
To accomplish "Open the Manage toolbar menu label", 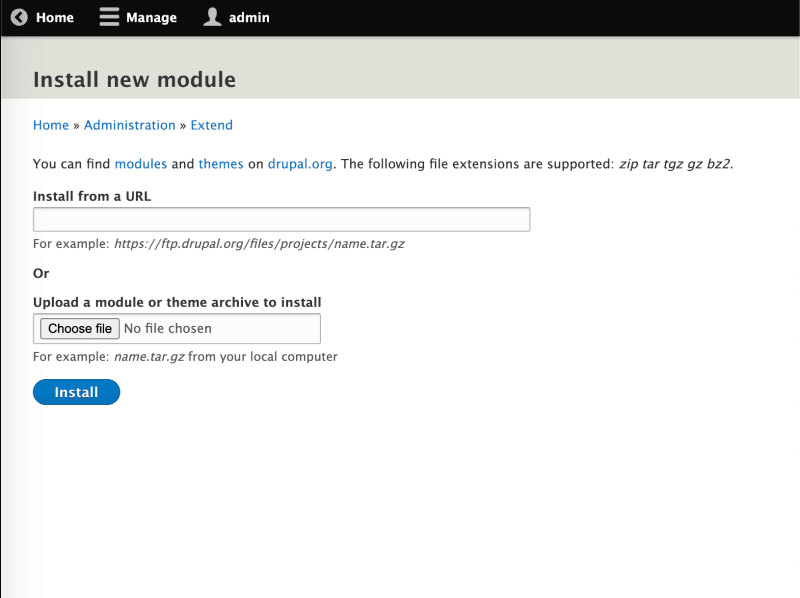I will pos(151,17).
